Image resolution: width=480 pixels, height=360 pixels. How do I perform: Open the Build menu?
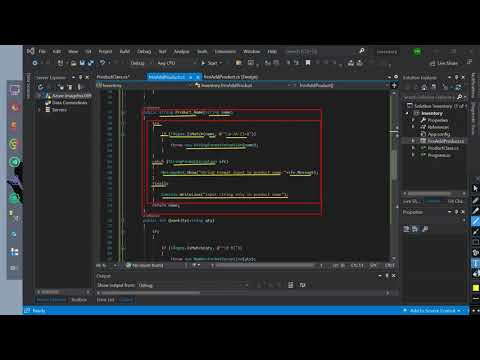point(125,51)
